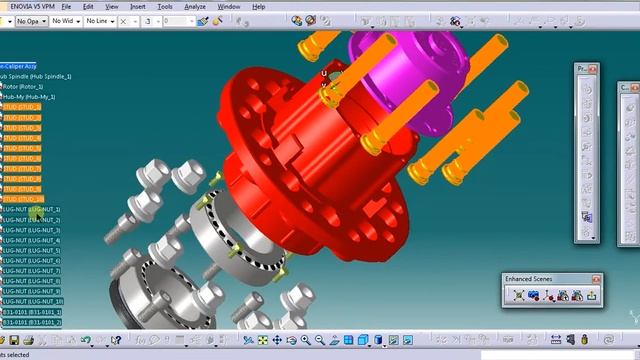Click the Painter icon in graphic properties toolbar
This screenshot has height=360, width=640.
click(x=203, y=21)
